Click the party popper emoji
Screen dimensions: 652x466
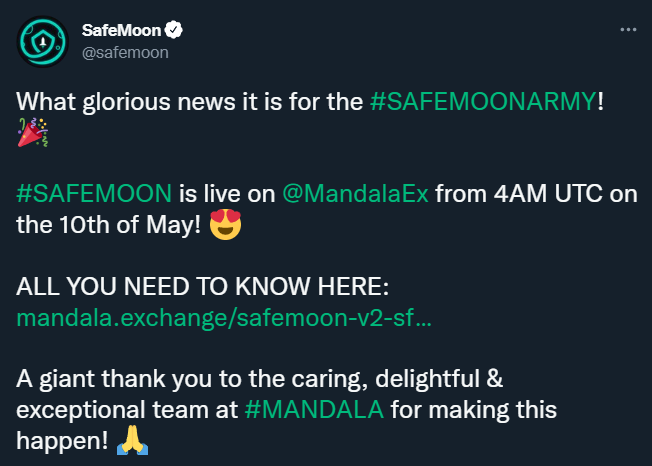pos(33,132)
